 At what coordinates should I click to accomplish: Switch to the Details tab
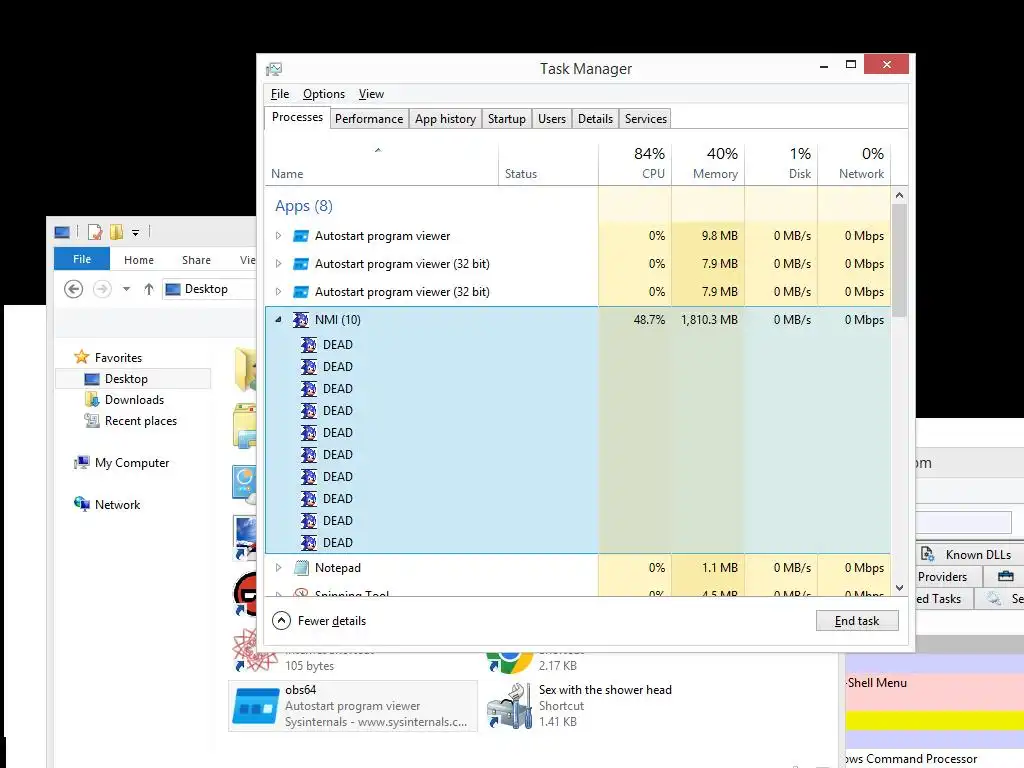[596, 119]
